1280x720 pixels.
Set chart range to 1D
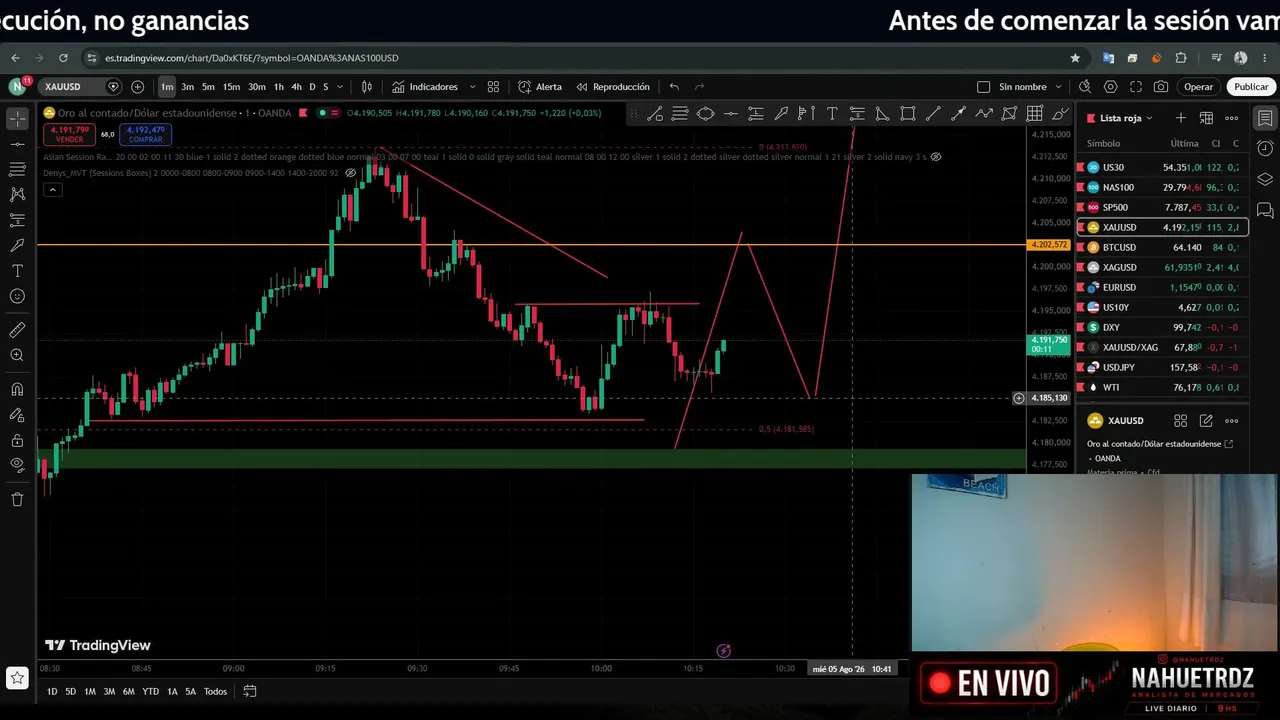click(x=52, y=691)
